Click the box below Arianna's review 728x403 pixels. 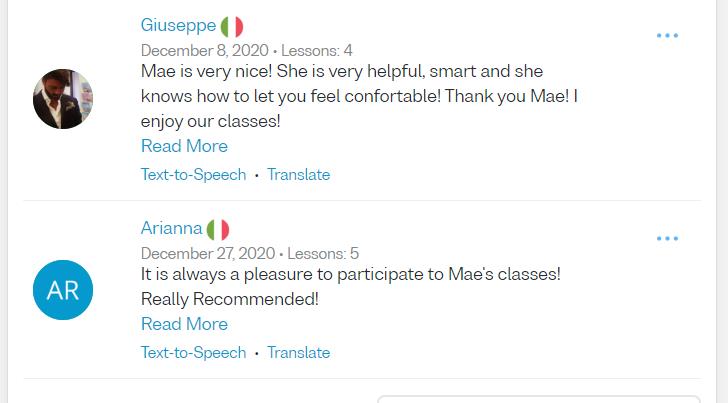click(540, 399)
